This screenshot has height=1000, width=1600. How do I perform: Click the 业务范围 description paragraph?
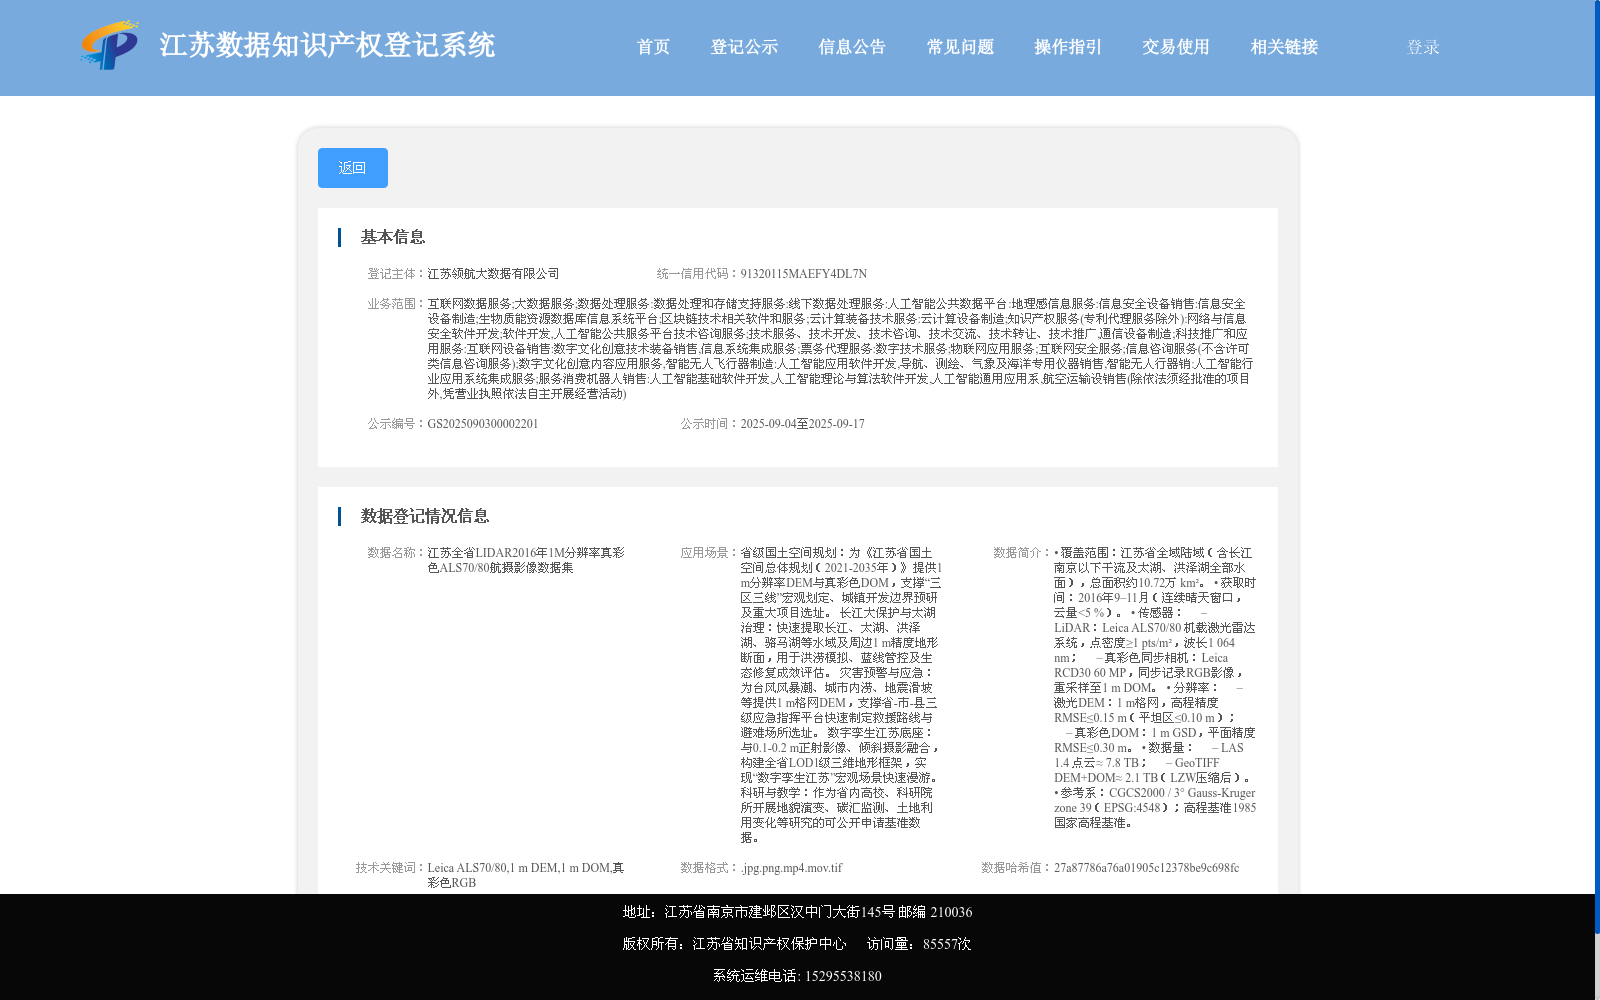coord(840,349)
